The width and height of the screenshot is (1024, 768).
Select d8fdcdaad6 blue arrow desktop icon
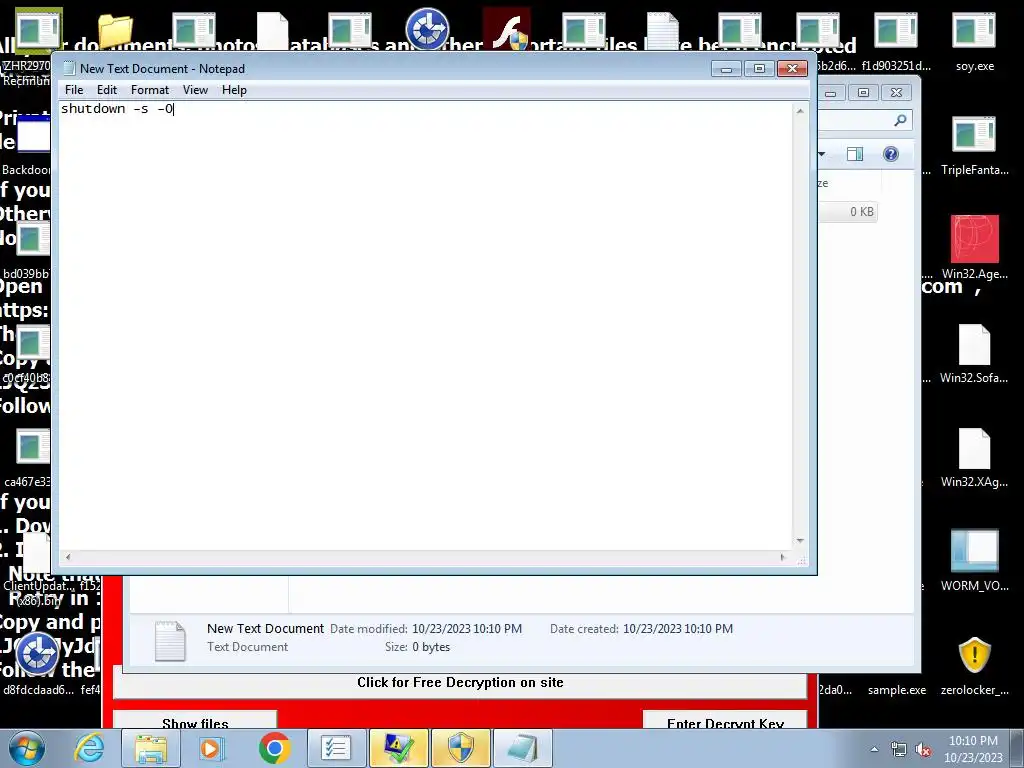pos(37,661)
